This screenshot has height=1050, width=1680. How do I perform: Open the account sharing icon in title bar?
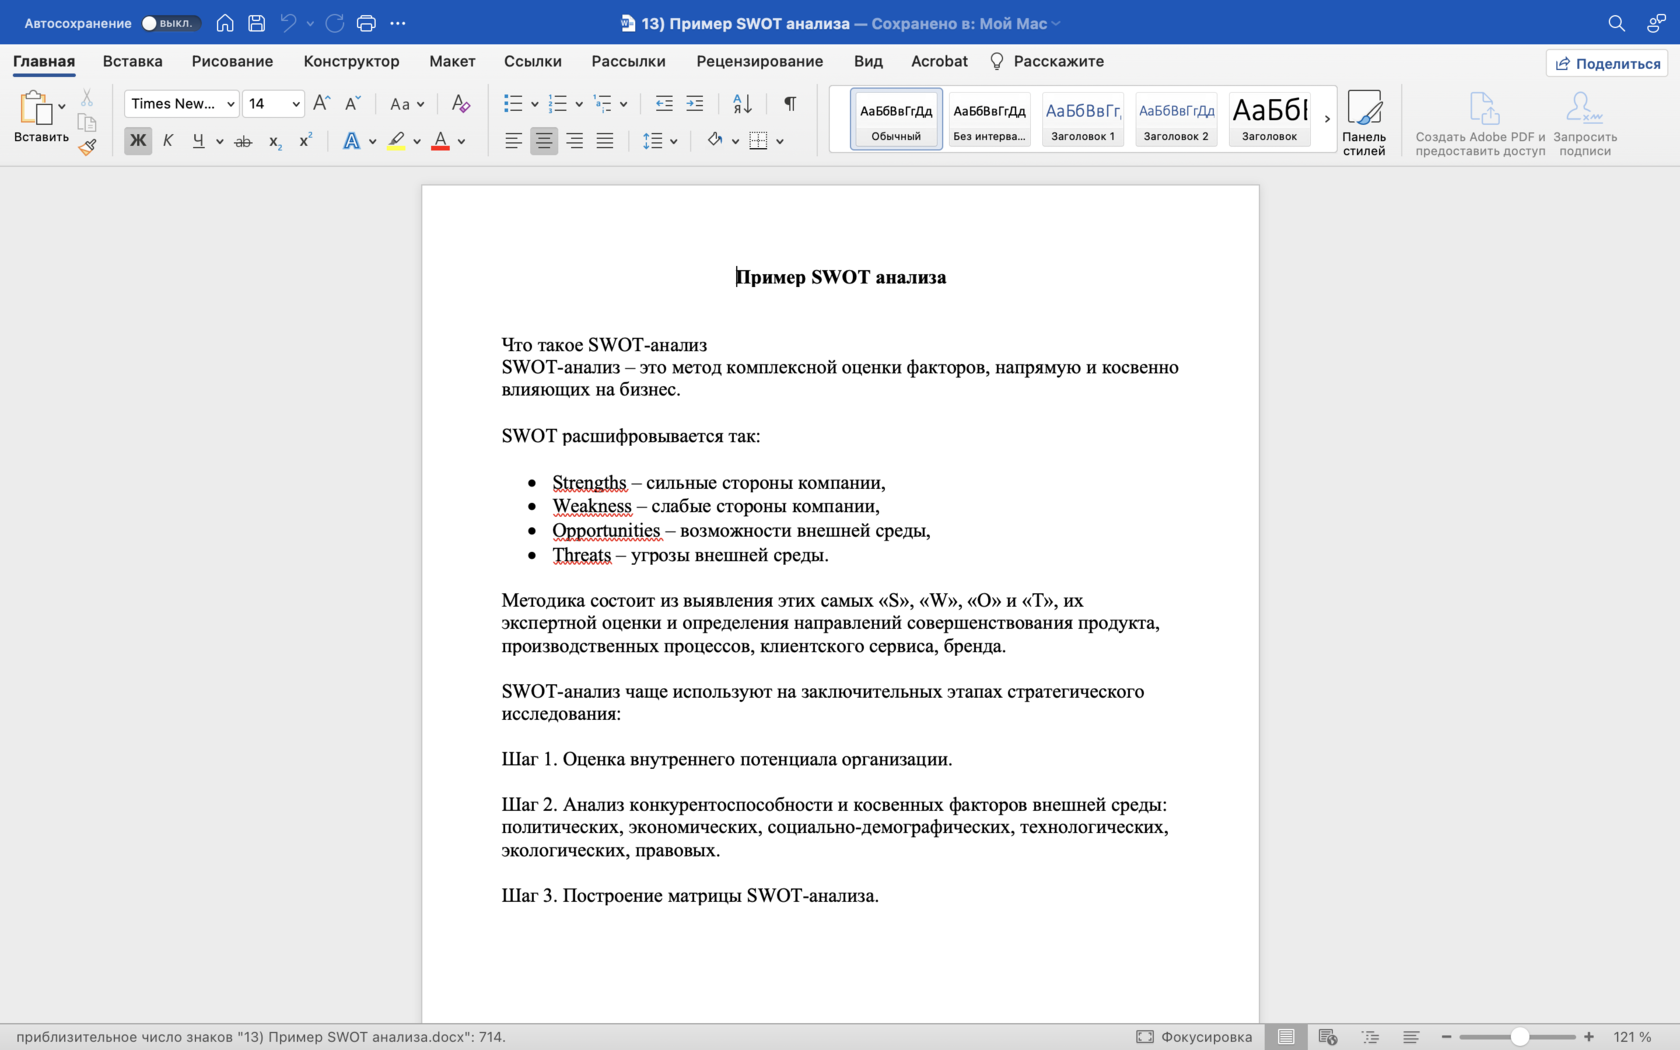(1656, 23)
